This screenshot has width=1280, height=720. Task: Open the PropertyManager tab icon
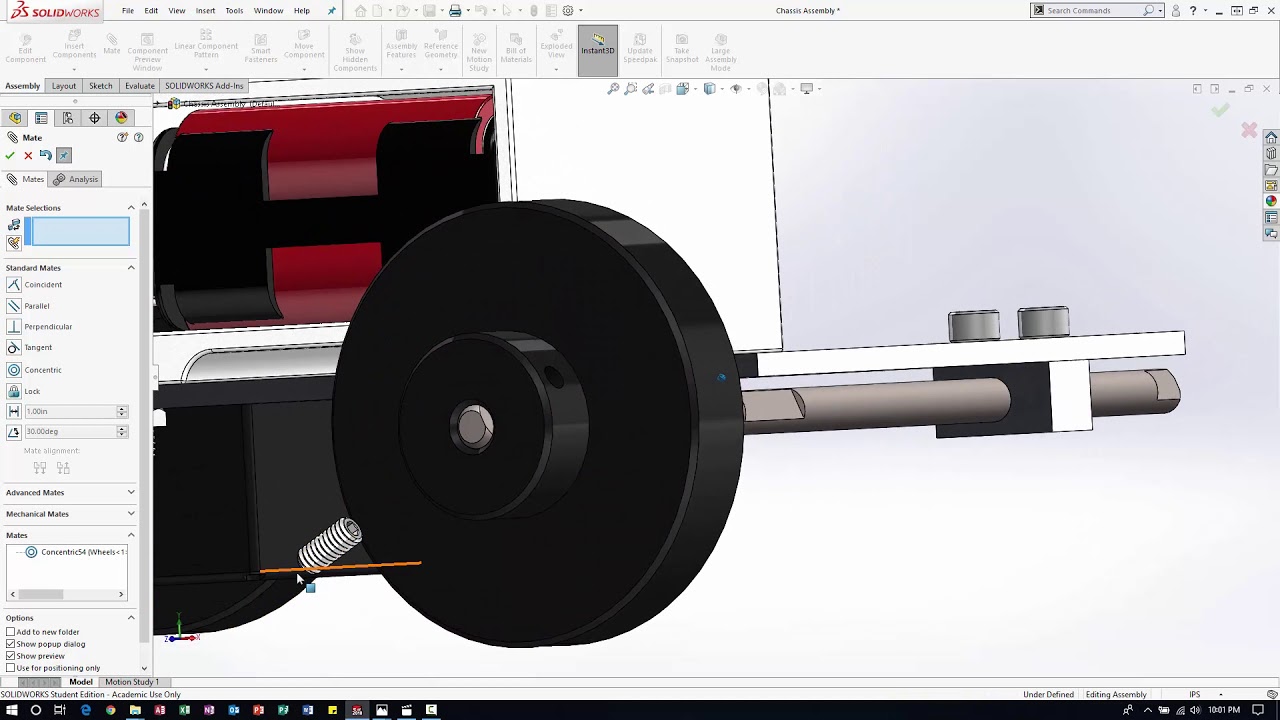coord(41,118)
